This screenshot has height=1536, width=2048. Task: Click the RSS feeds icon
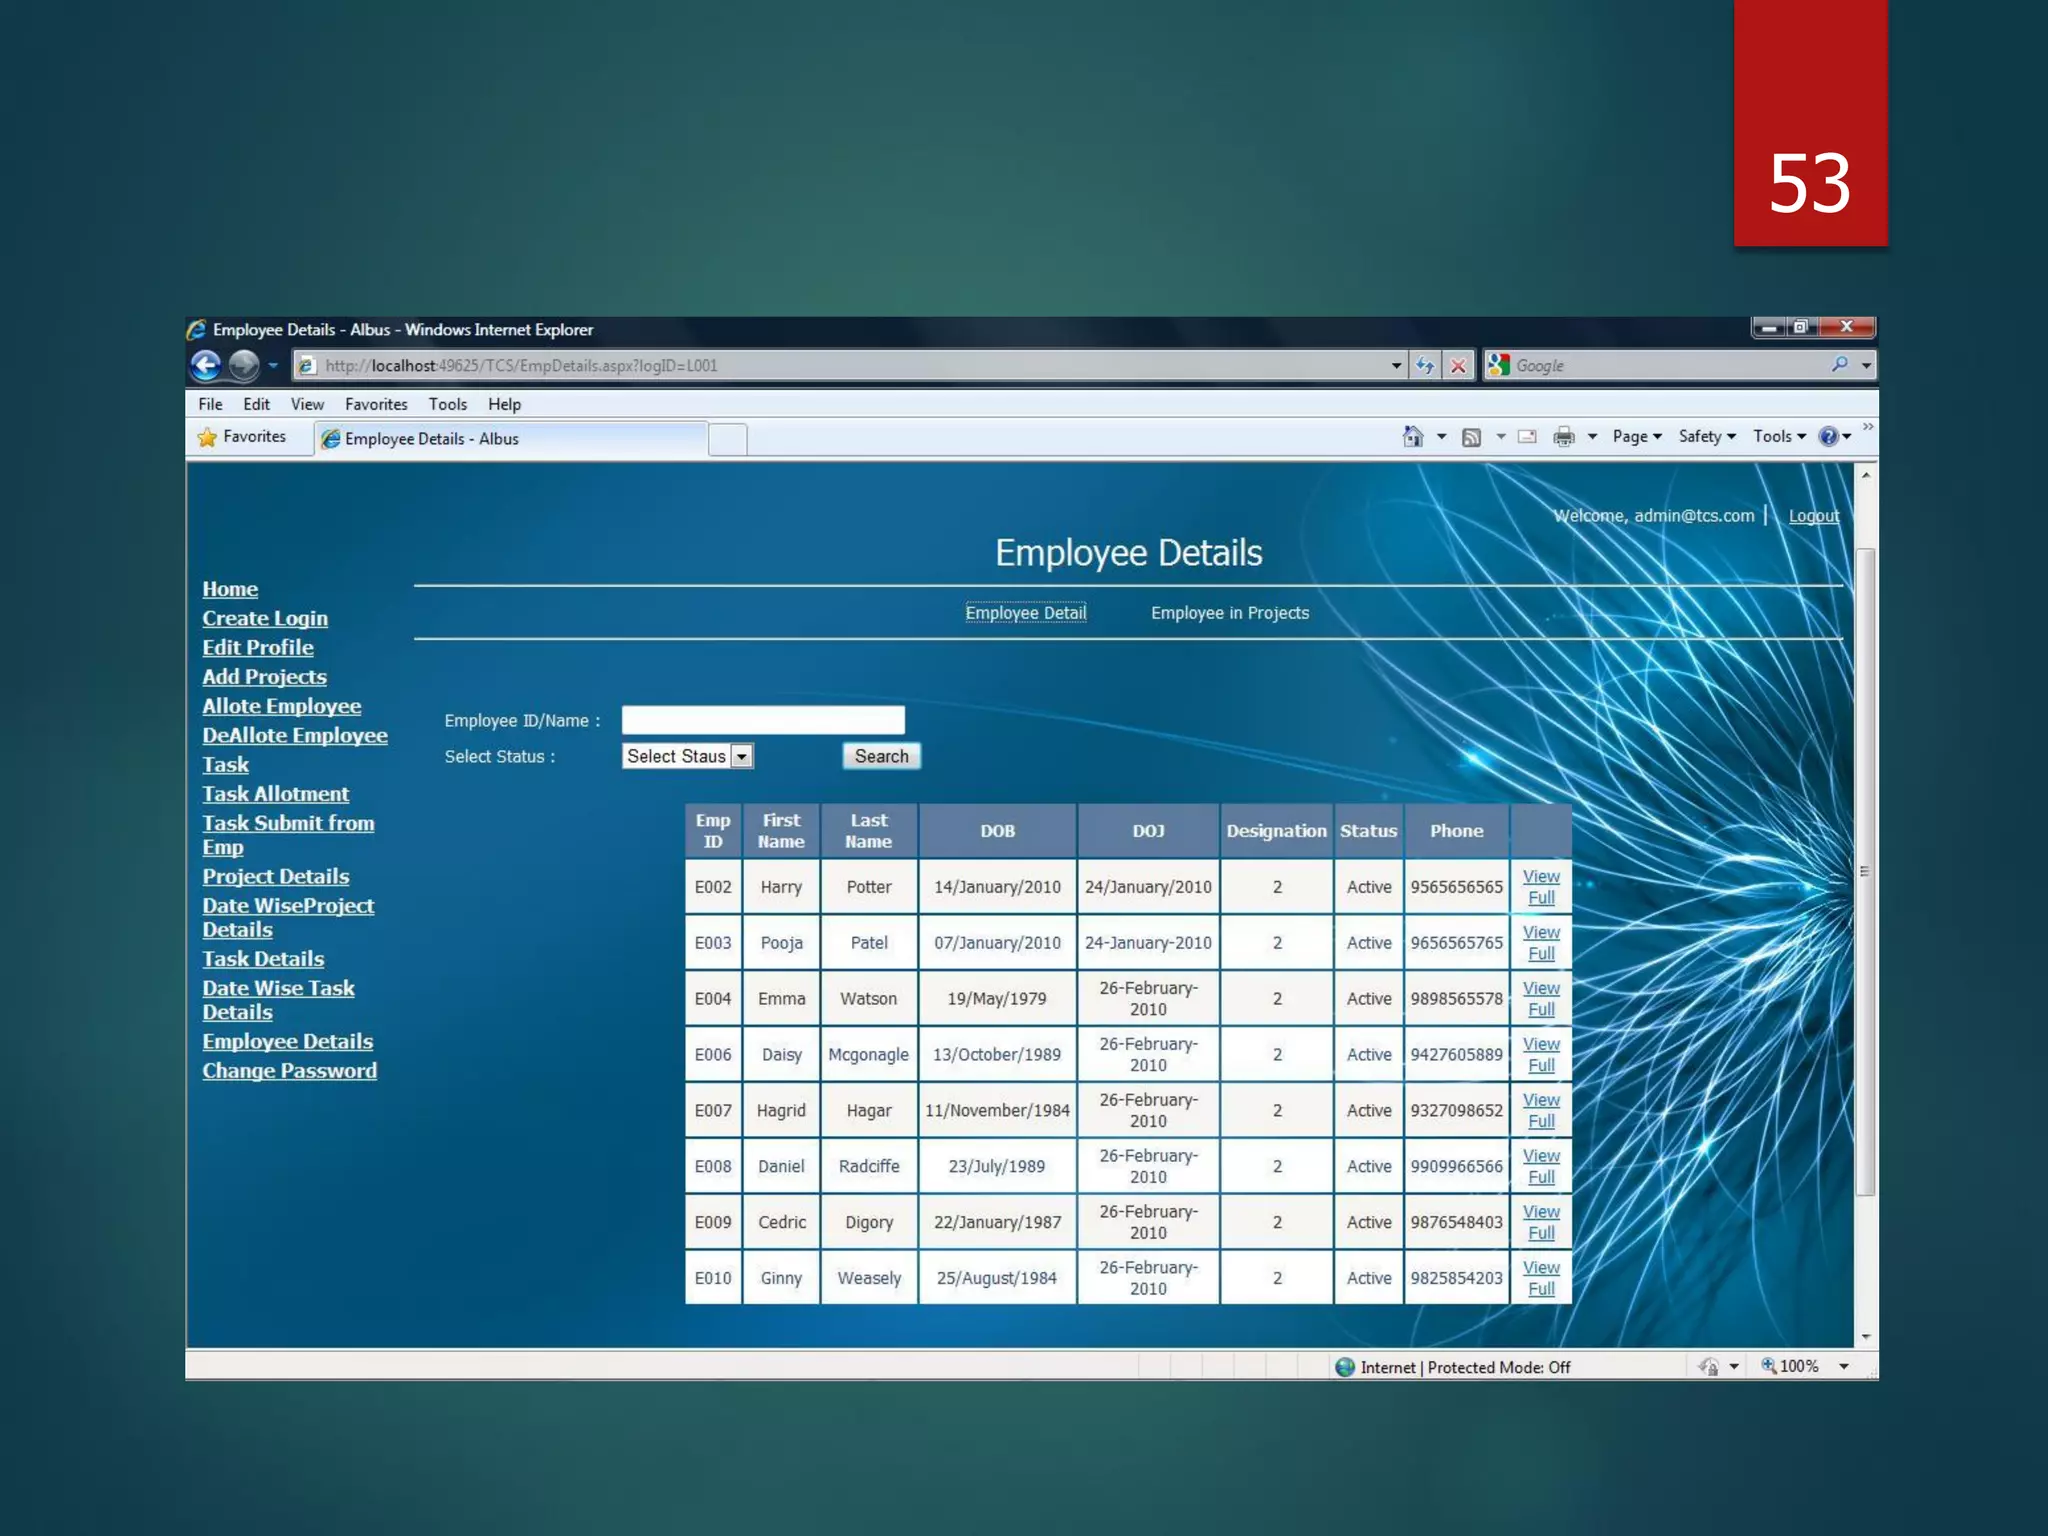coord(1471,437)
